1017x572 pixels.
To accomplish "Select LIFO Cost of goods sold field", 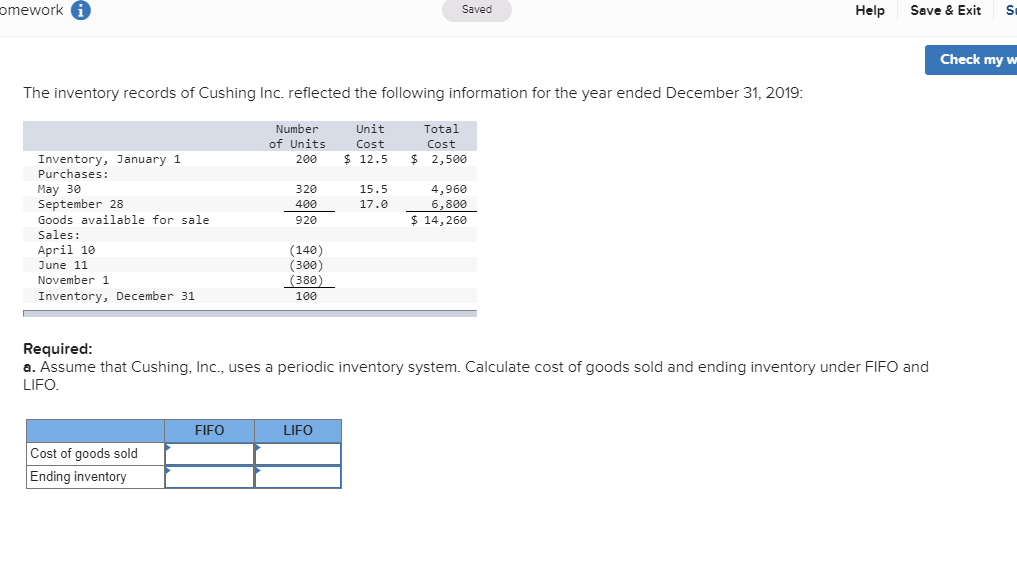I will [x=298, y=454].
